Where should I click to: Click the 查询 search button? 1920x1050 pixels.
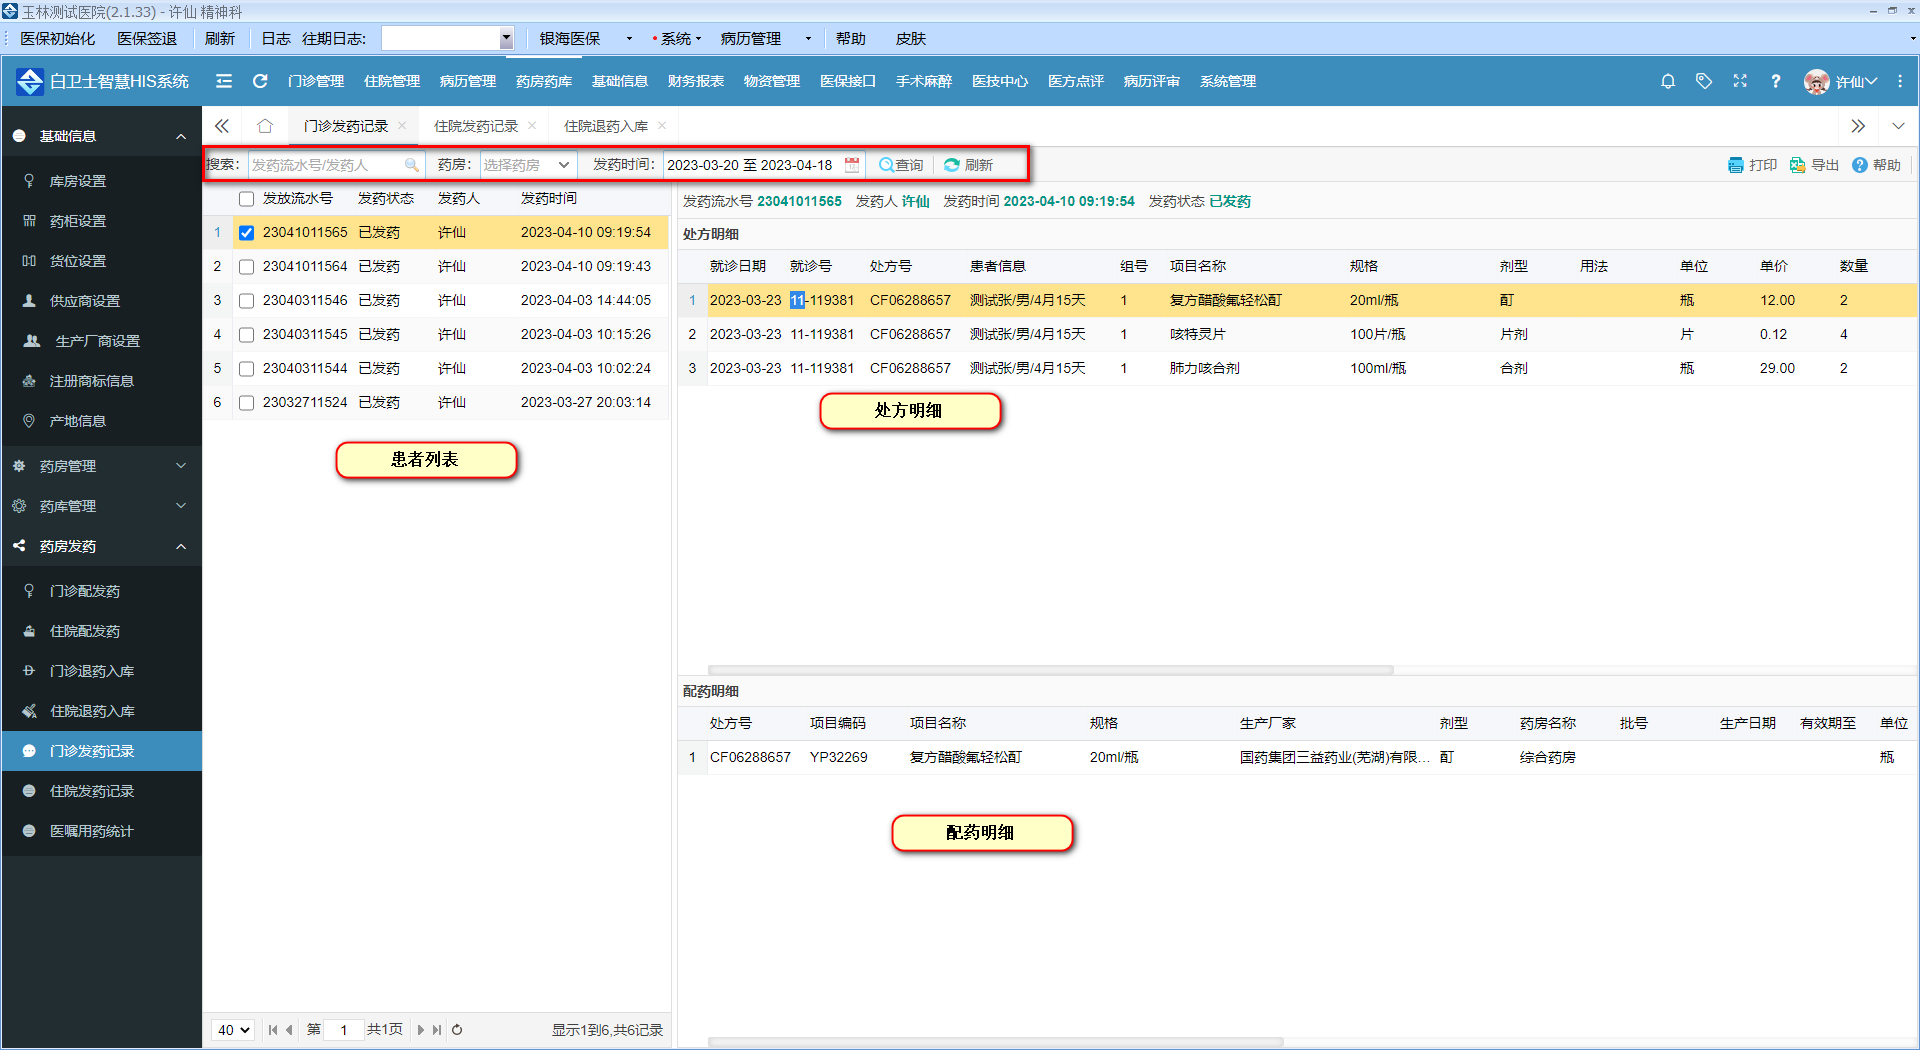pos(901,165)
